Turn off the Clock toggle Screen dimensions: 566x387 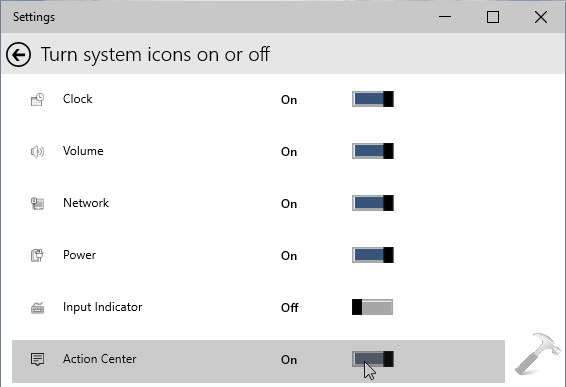373,99
